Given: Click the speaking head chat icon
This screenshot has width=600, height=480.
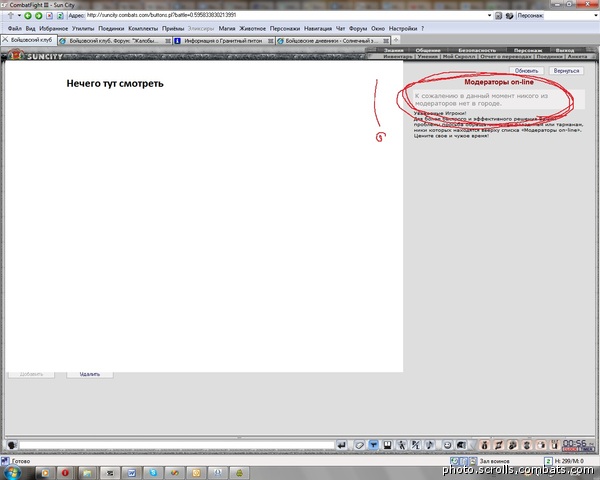Looking at the screenshot, I should pyautogui.click(x=12, y=445).
